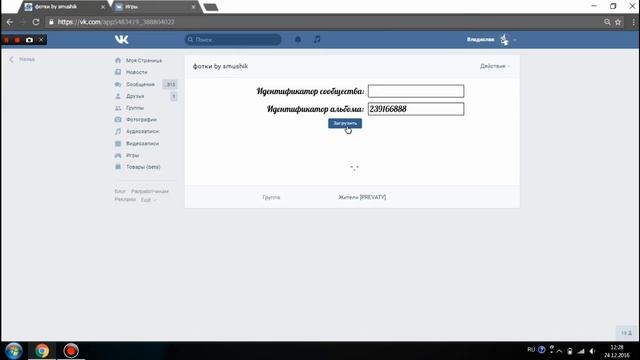Click the Владислав profile name
Screen dimensions: 640x360
coord(480,40)
